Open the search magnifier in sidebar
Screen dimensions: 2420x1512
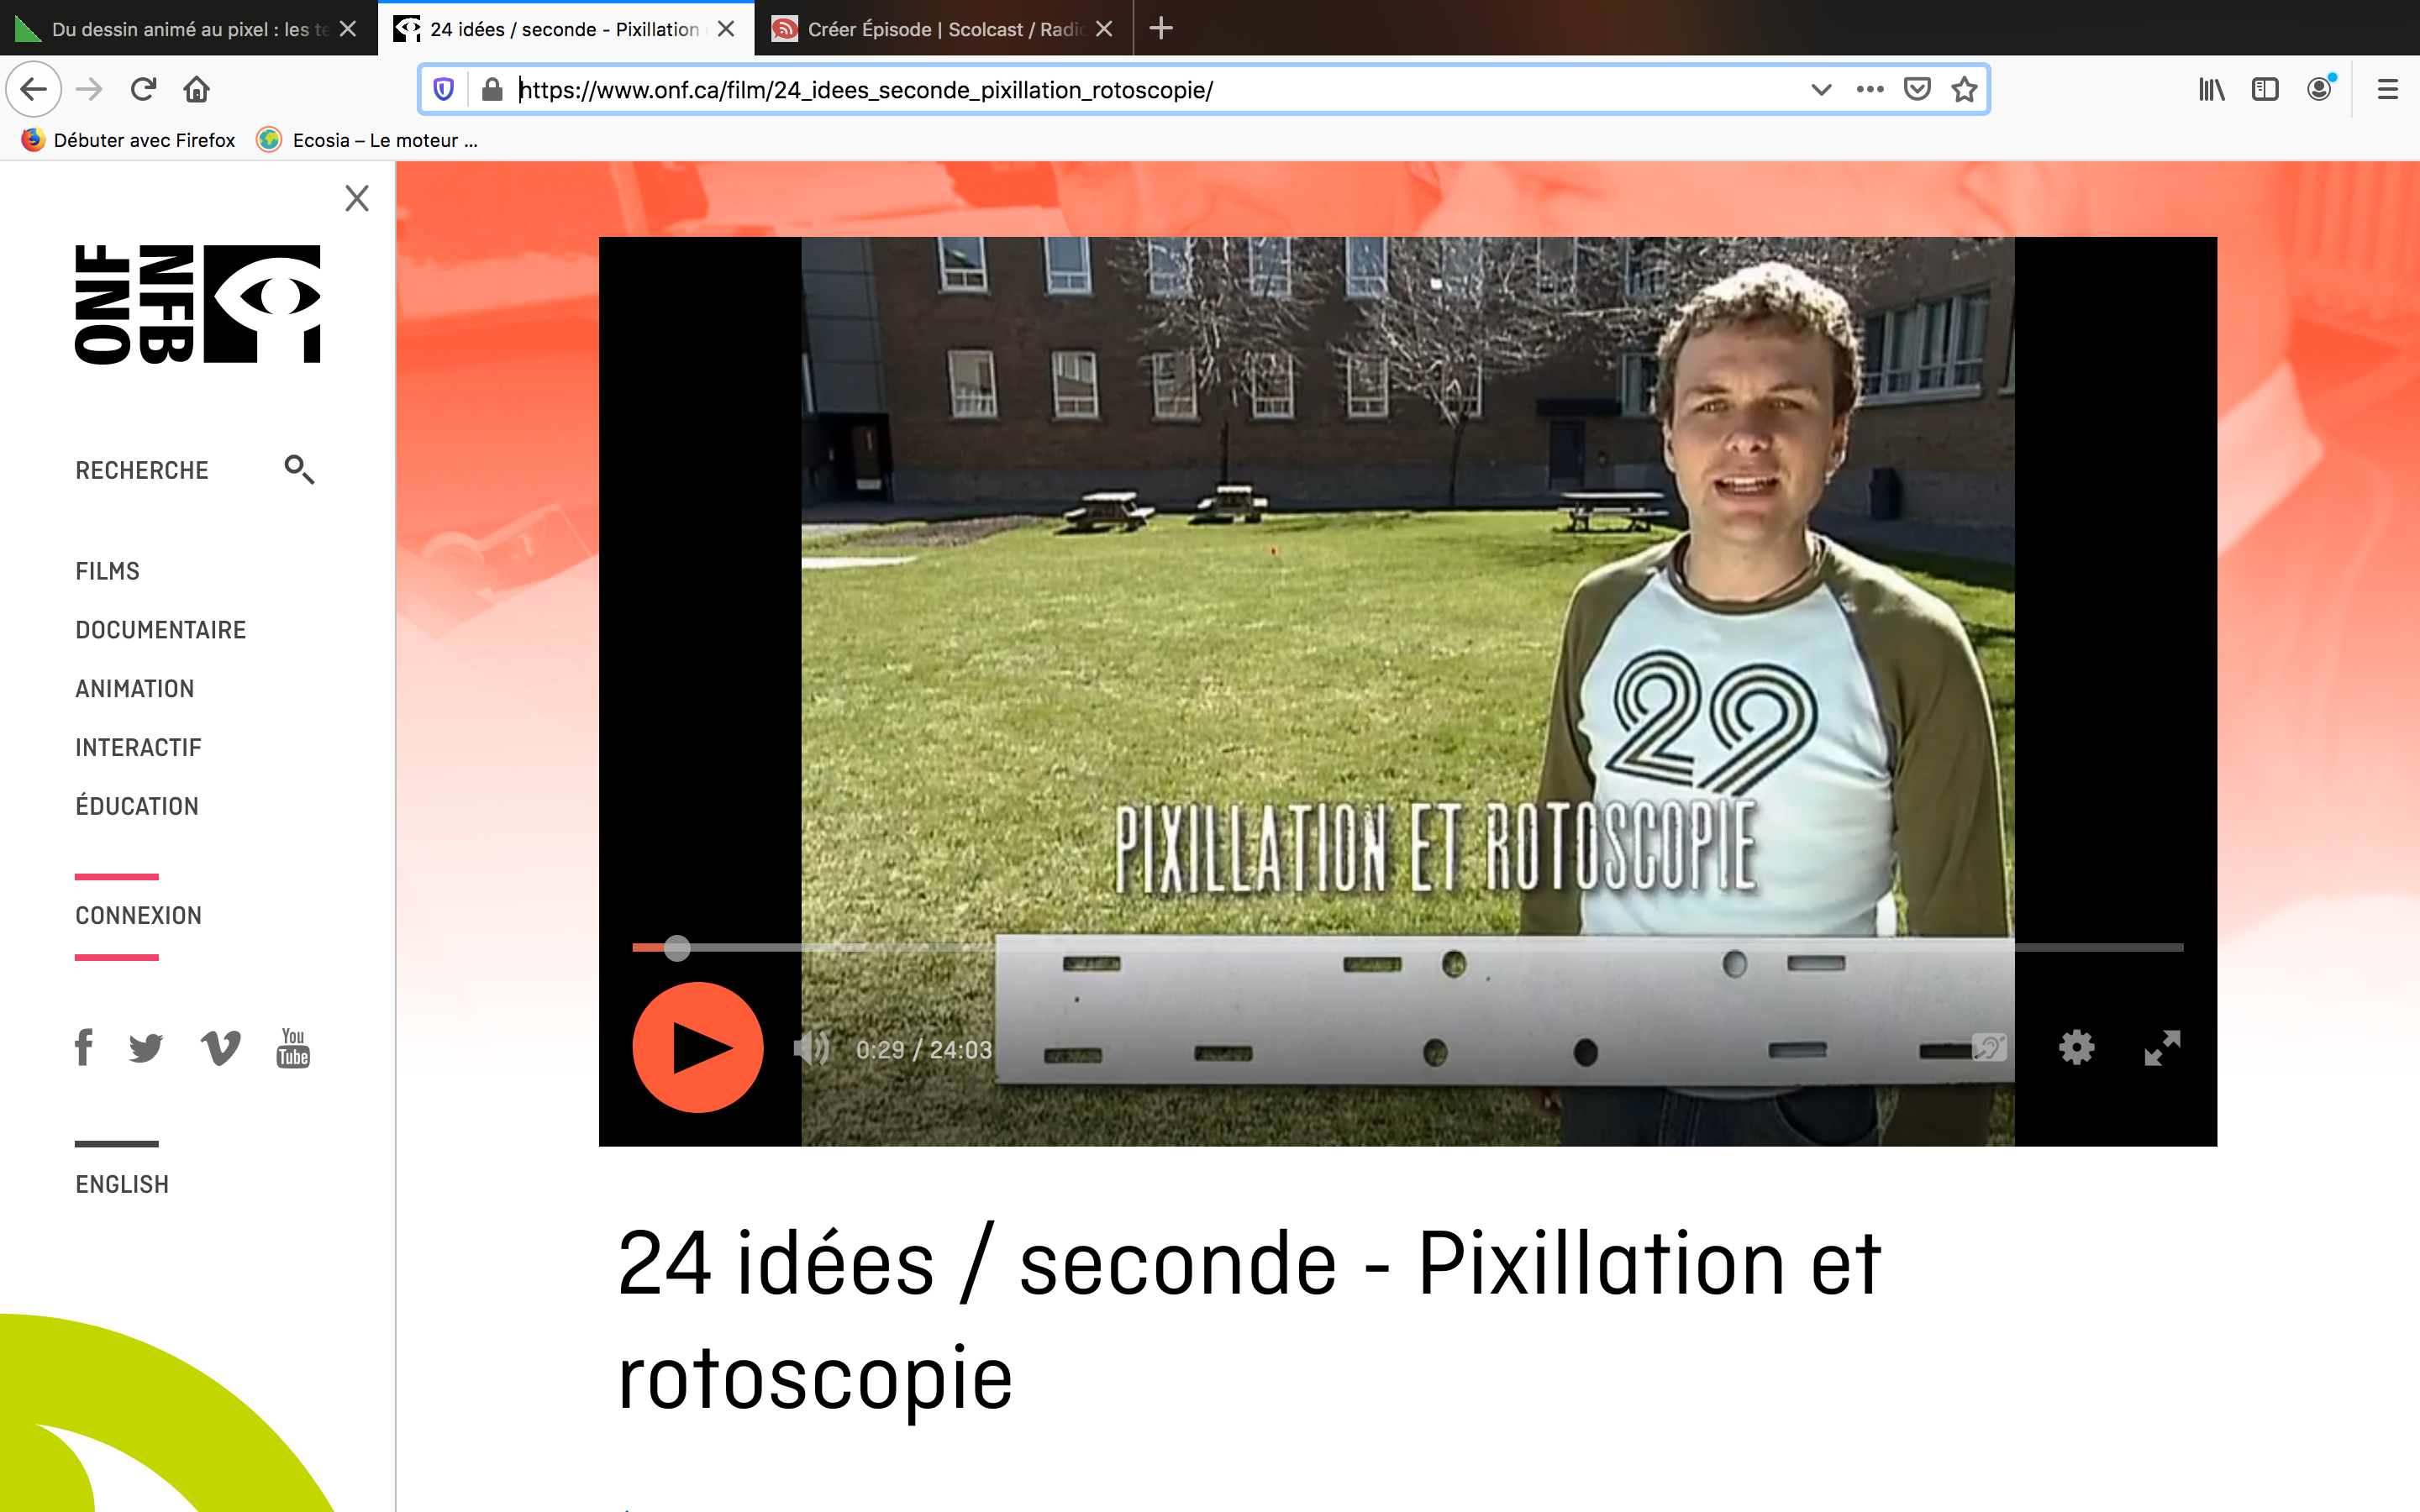299,469
